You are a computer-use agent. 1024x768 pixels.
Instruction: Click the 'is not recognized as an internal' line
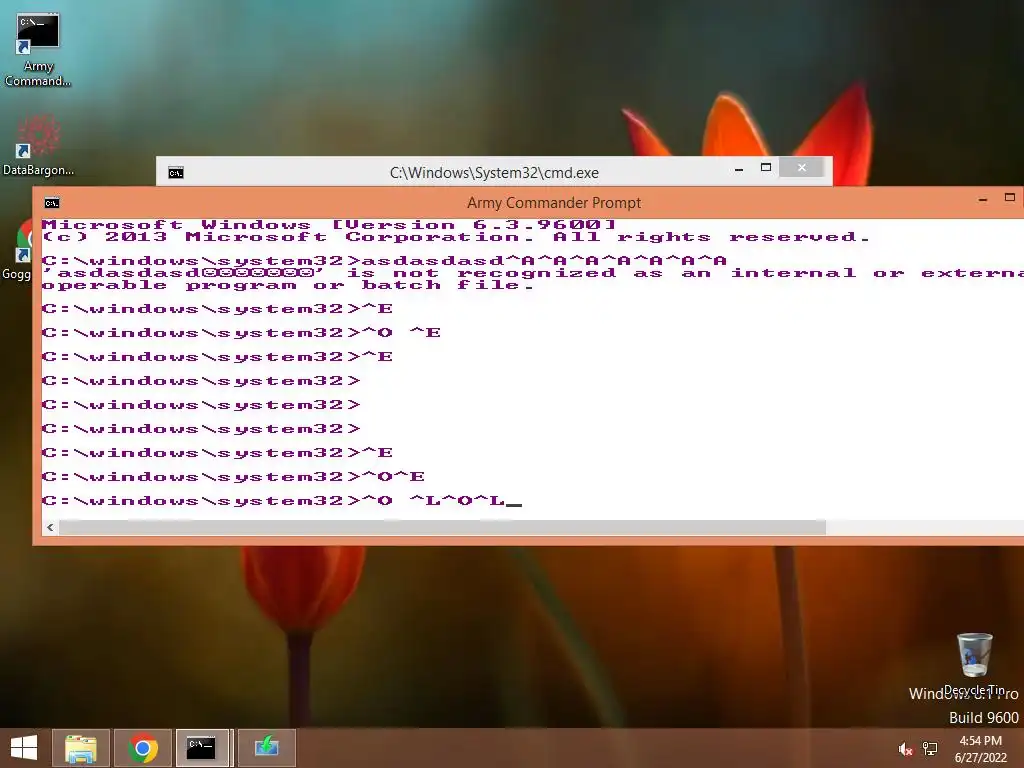click(533, 273)
